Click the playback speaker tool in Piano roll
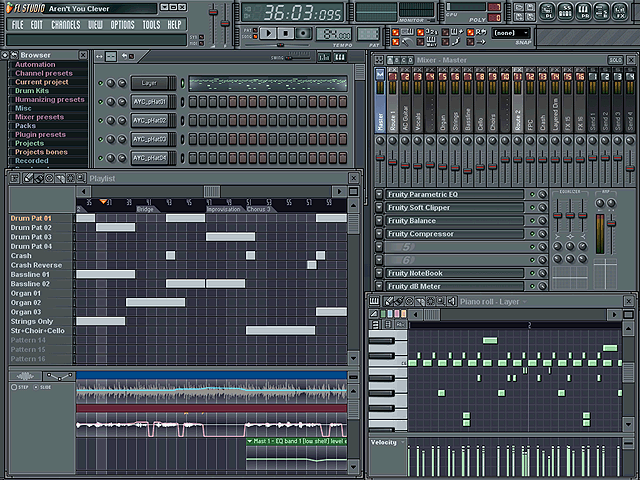 click(x=451, y=302)
